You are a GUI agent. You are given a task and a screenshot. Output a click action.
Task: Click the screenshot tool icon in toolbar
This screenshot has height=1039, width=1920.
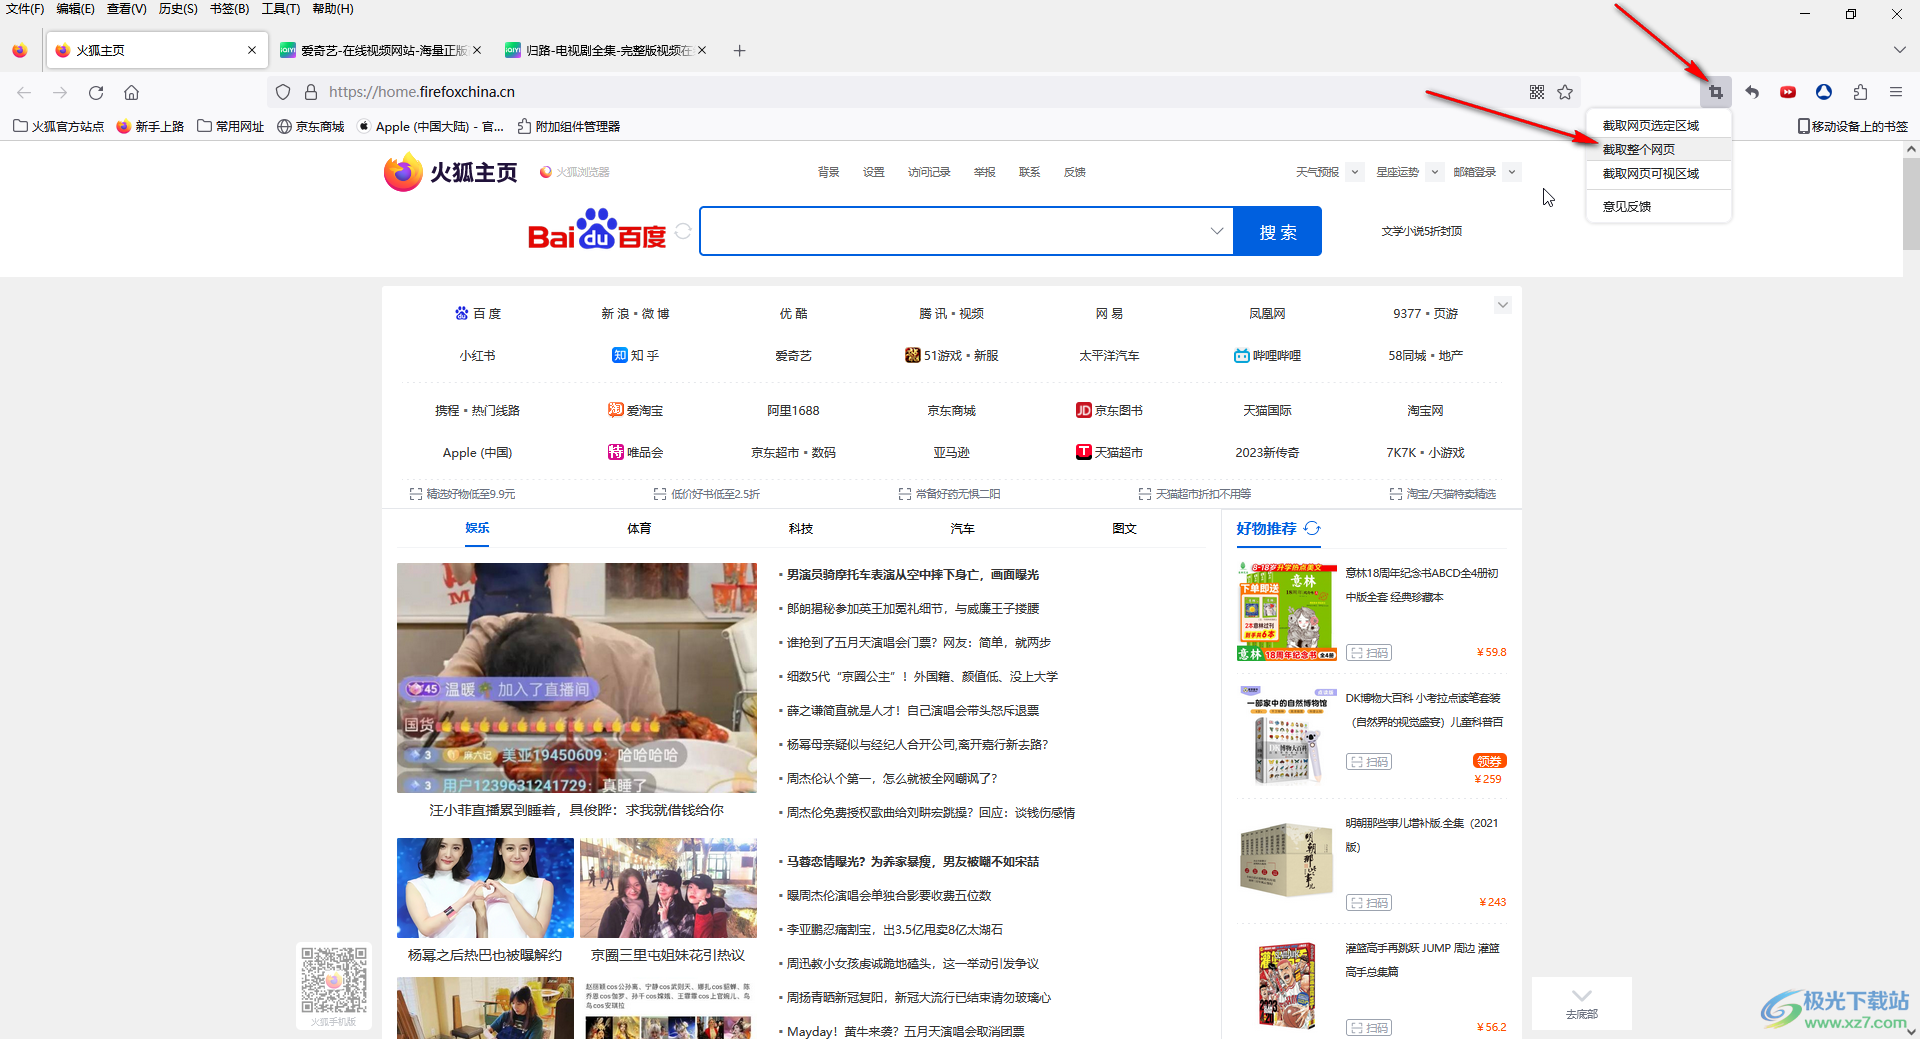coord(1716,92)
